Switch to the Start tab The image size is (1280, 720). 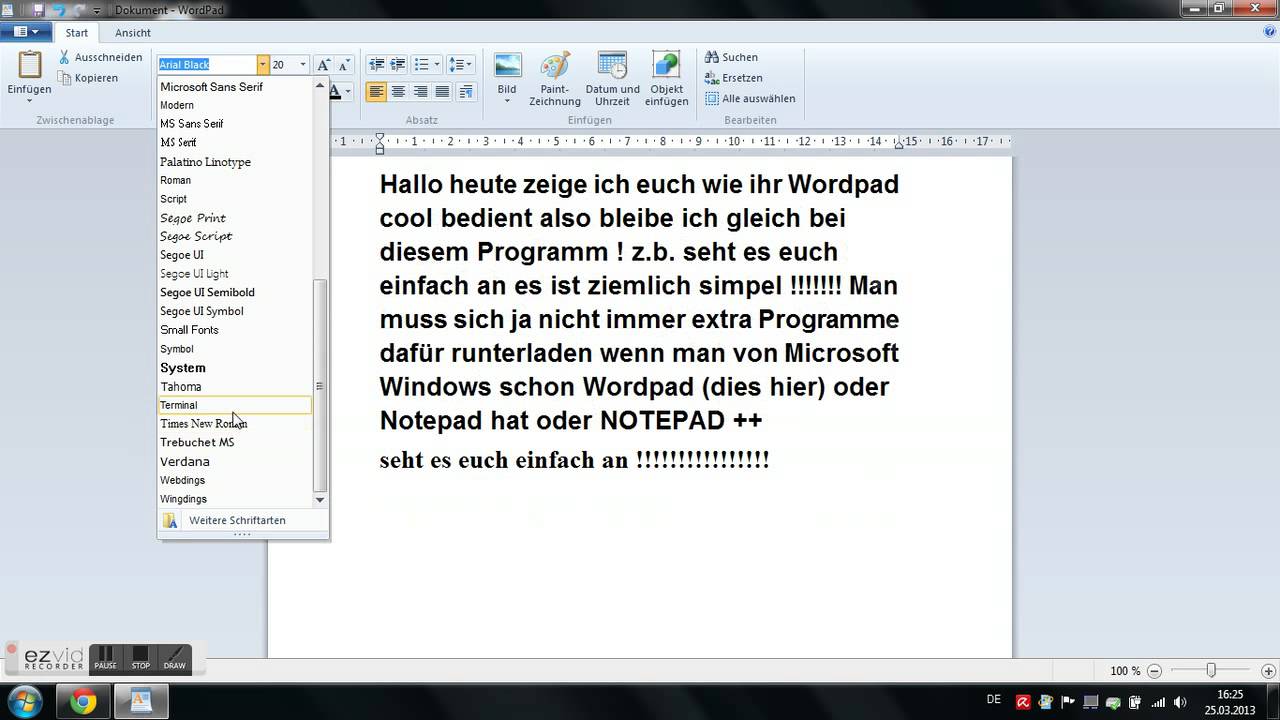pyautogui.click(x=77, y=33)
